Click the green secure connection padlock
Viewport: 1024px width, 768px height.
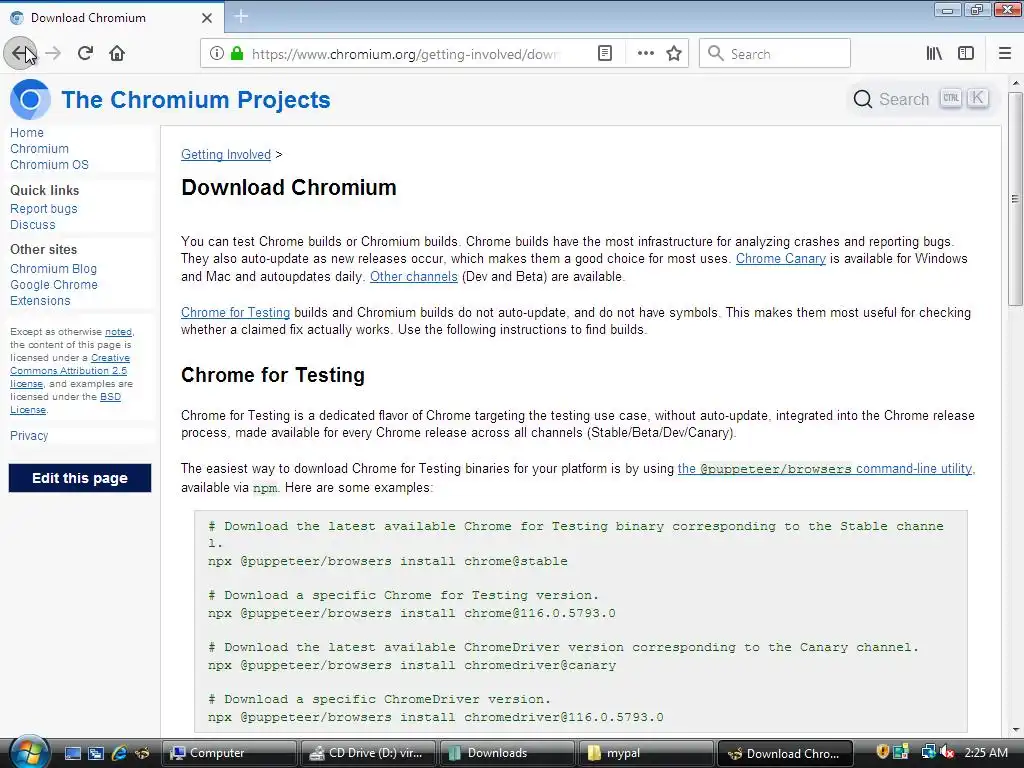(x=237, y=54)
